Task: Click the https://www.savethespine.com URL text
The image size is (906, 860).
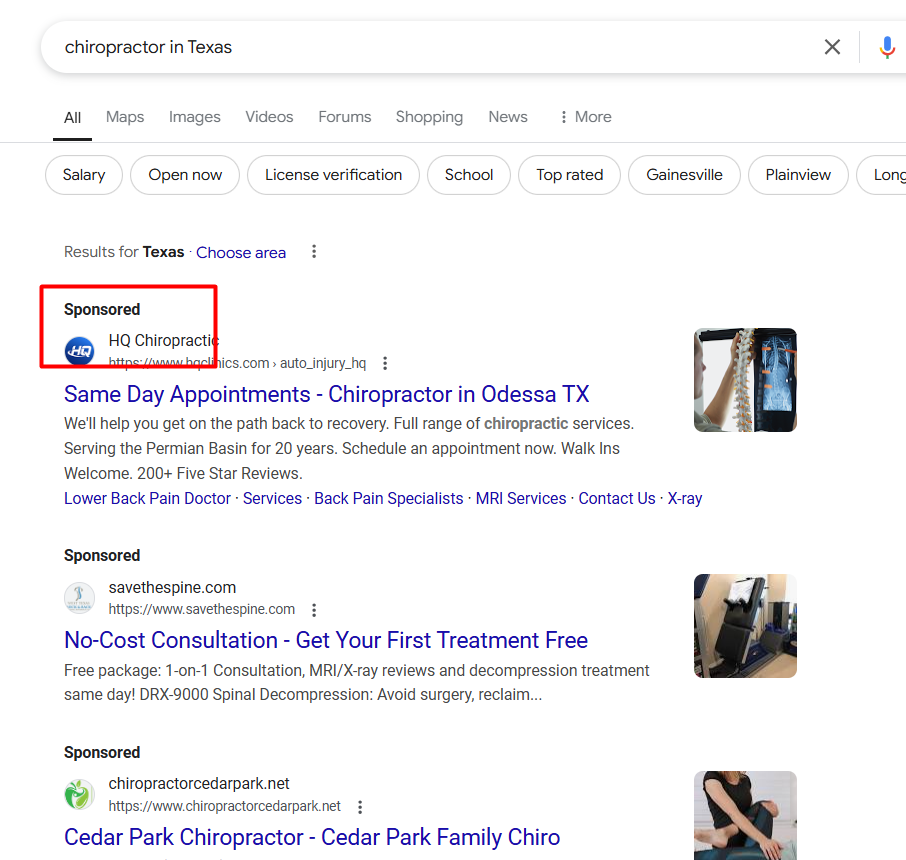Action: tap(202, 609)
